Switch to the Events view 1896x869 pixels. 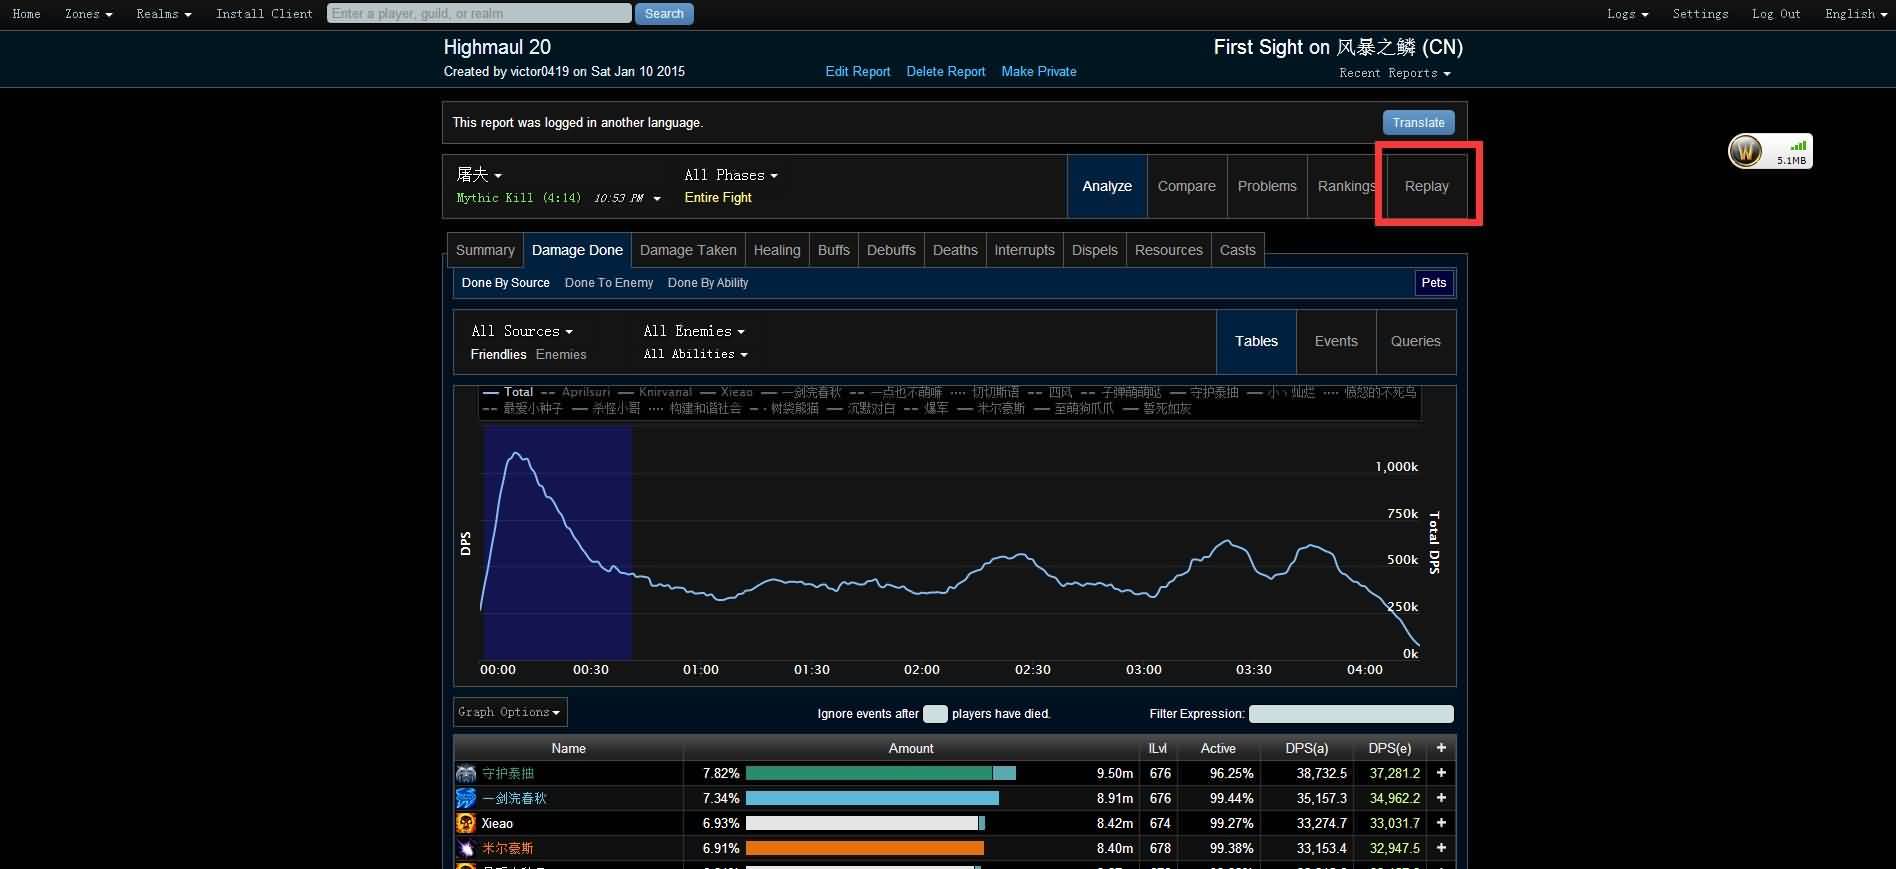1336,341
